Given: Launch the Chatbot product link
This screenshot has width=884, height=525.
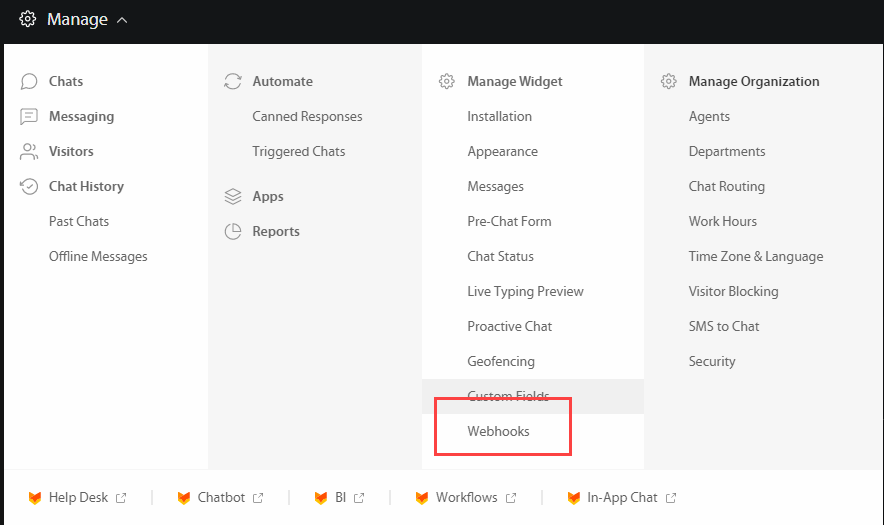Looking at the screenshot, I should click(221, 498).
